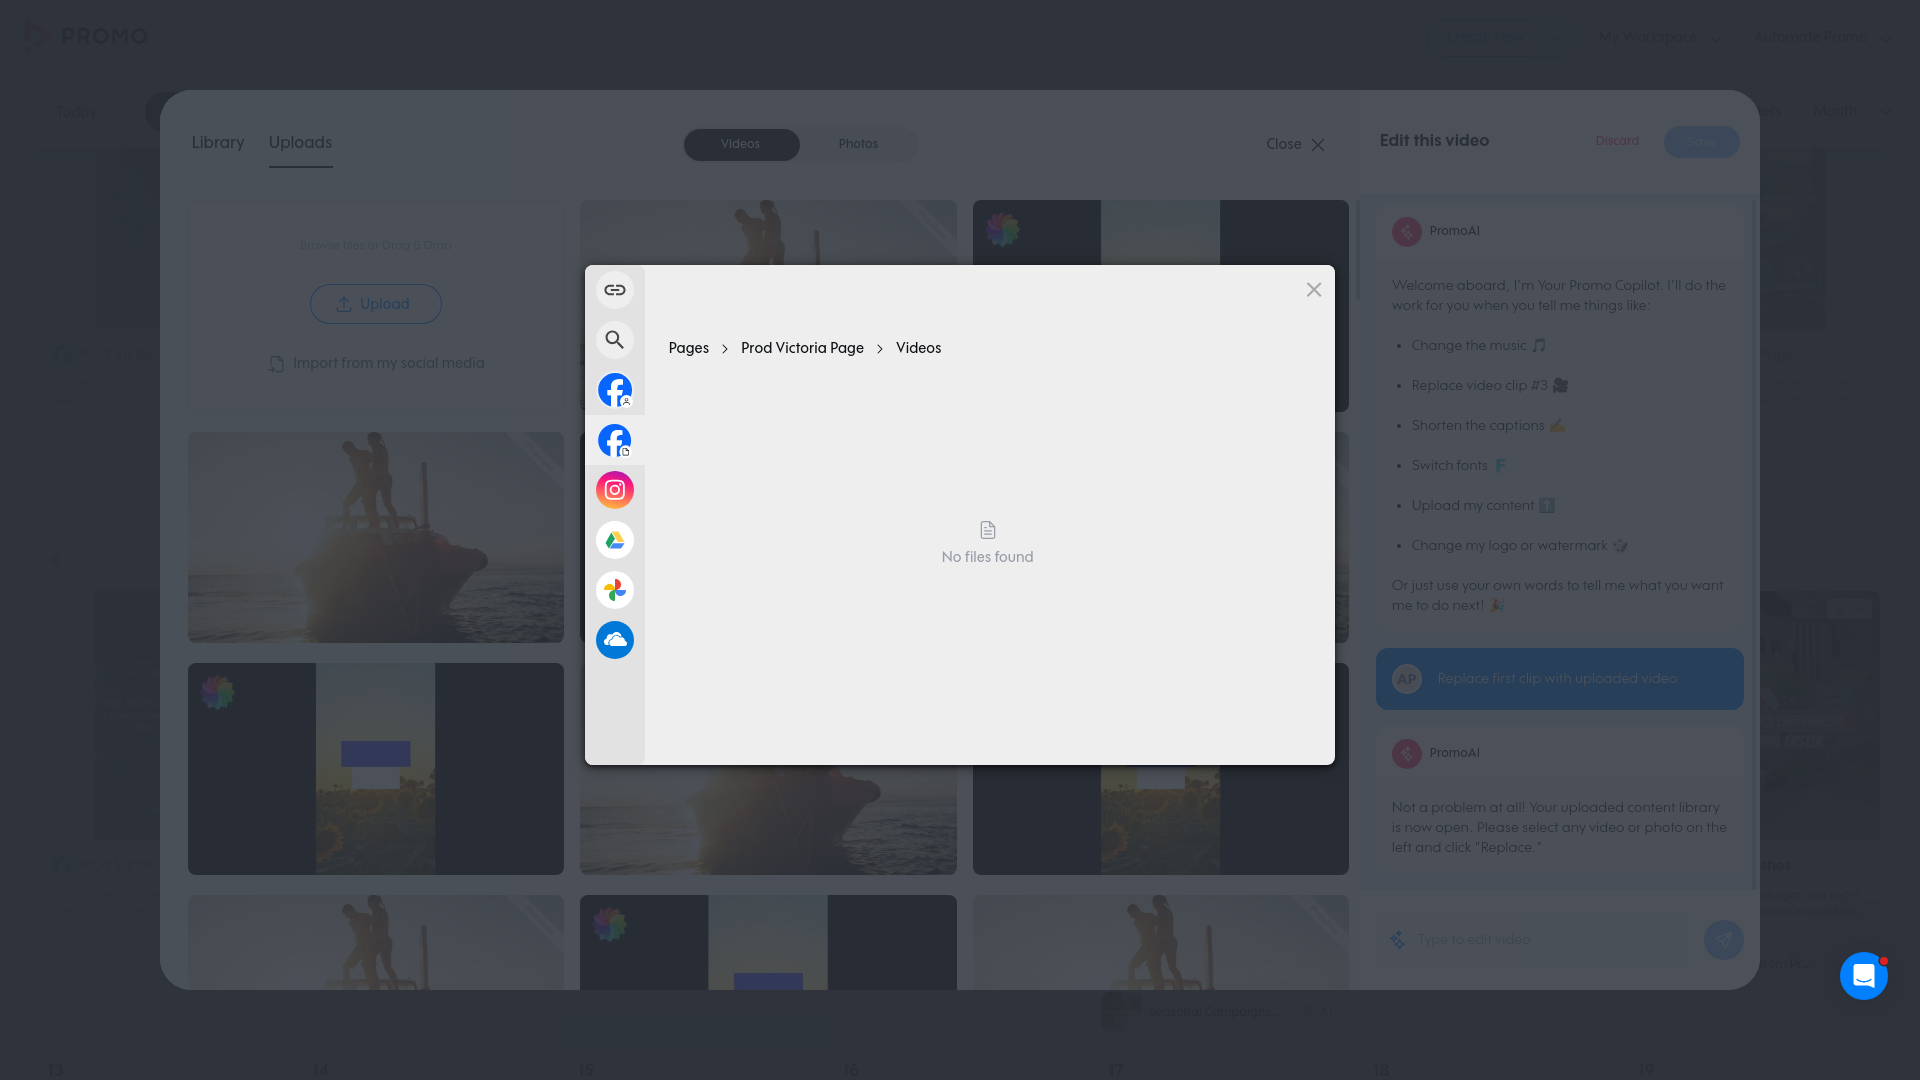Click the Upload button
The image size is (1920, 1080).
(x=375, y=303)
